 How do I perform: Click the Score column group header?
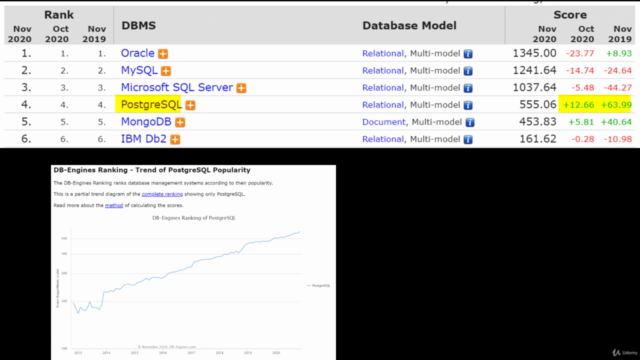(570, 15)
